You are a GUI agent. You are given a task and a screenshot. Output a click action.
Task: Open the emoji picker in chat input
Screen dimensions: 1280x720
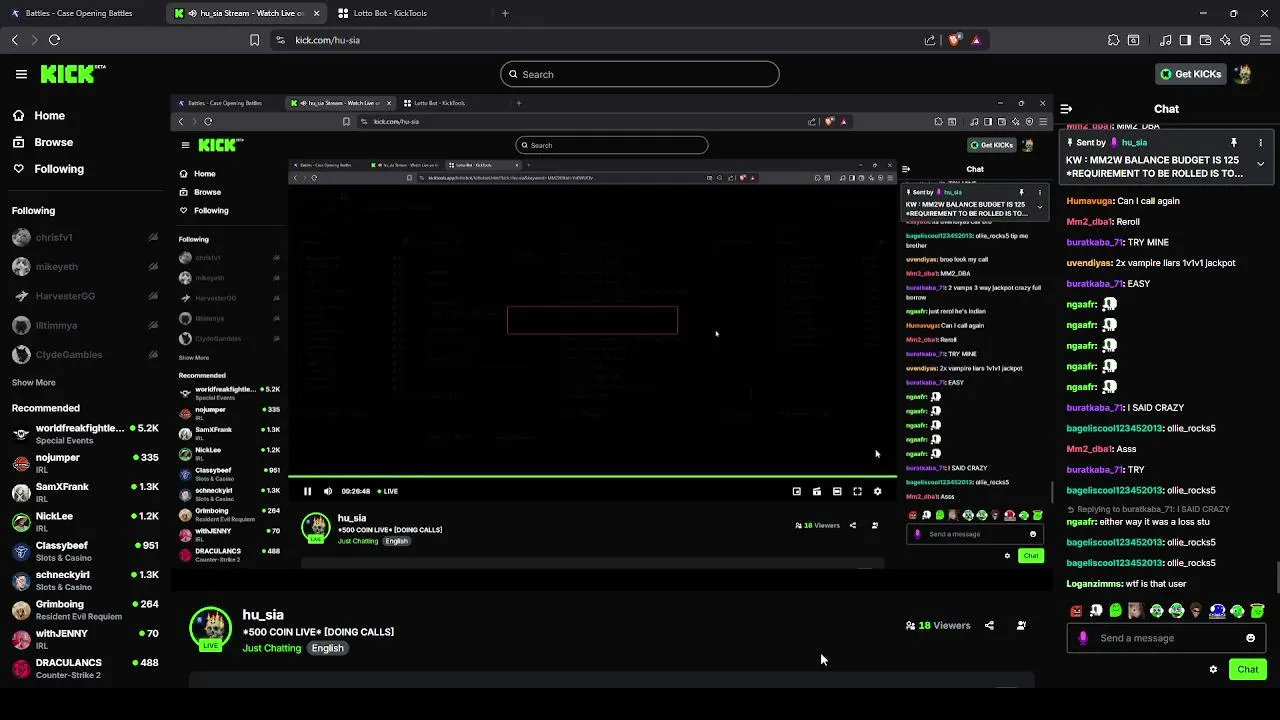pyautogui.click(x=1250, y=638)
